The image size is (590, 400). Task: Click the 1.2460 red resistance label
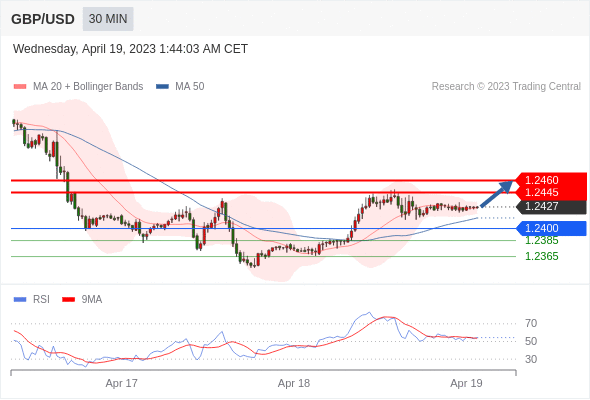pos(550,180)
